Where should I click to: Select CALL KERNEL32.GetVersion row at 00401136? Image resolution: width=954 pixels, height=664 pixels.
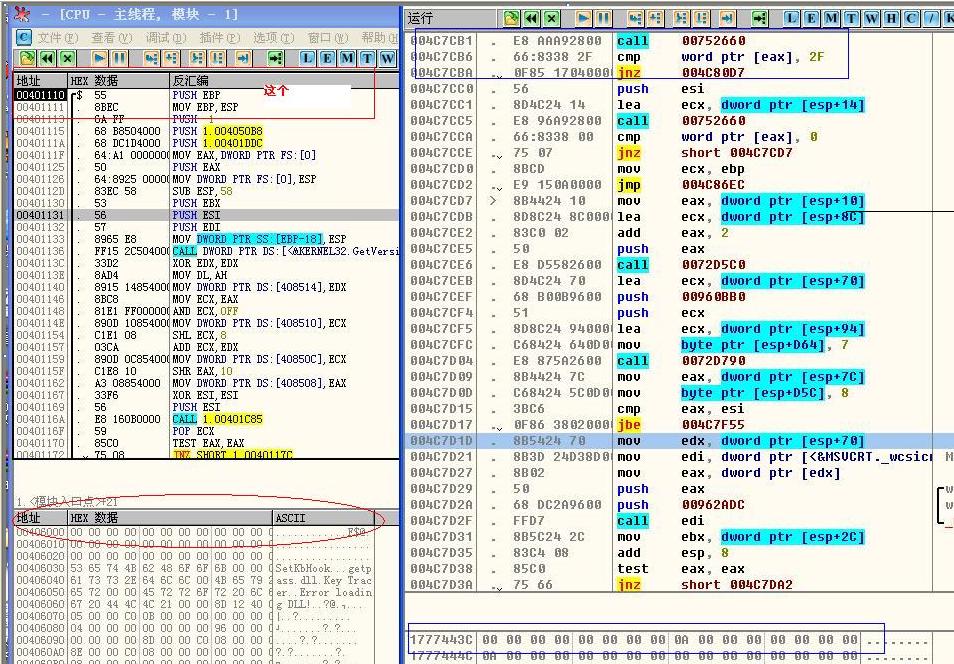coord(206,251)
